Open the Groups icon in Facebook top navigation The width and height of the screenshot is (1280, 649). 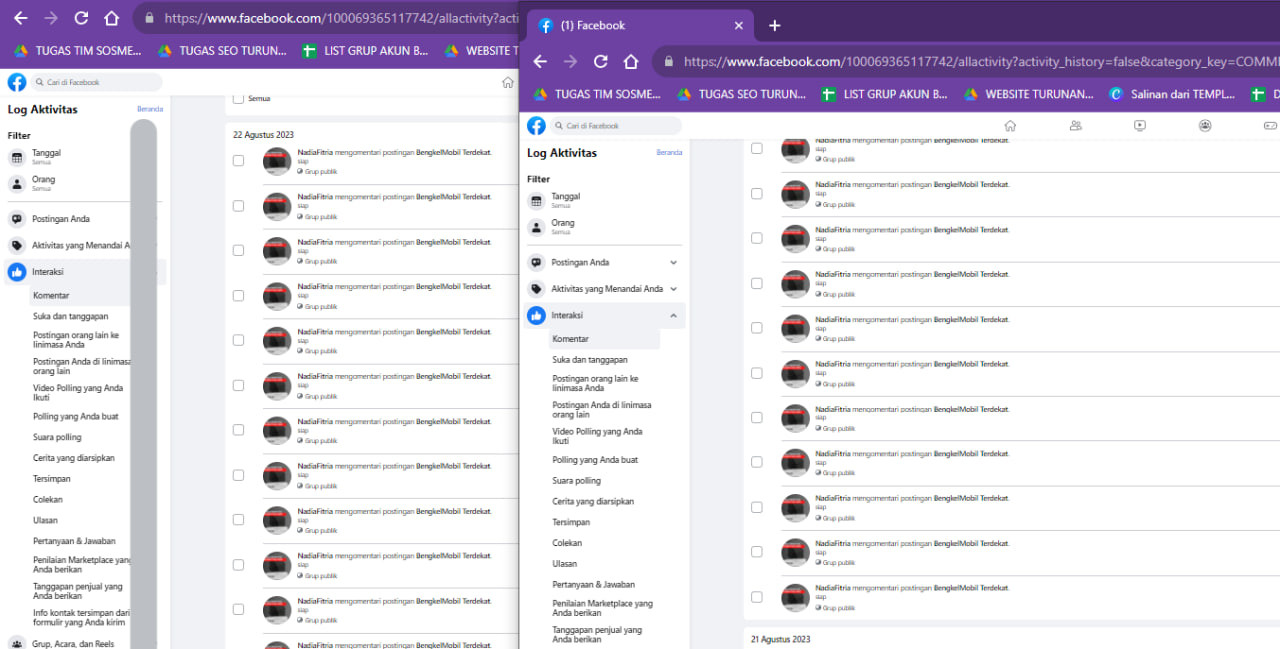pyautogui.click(x=1205, y=126)
